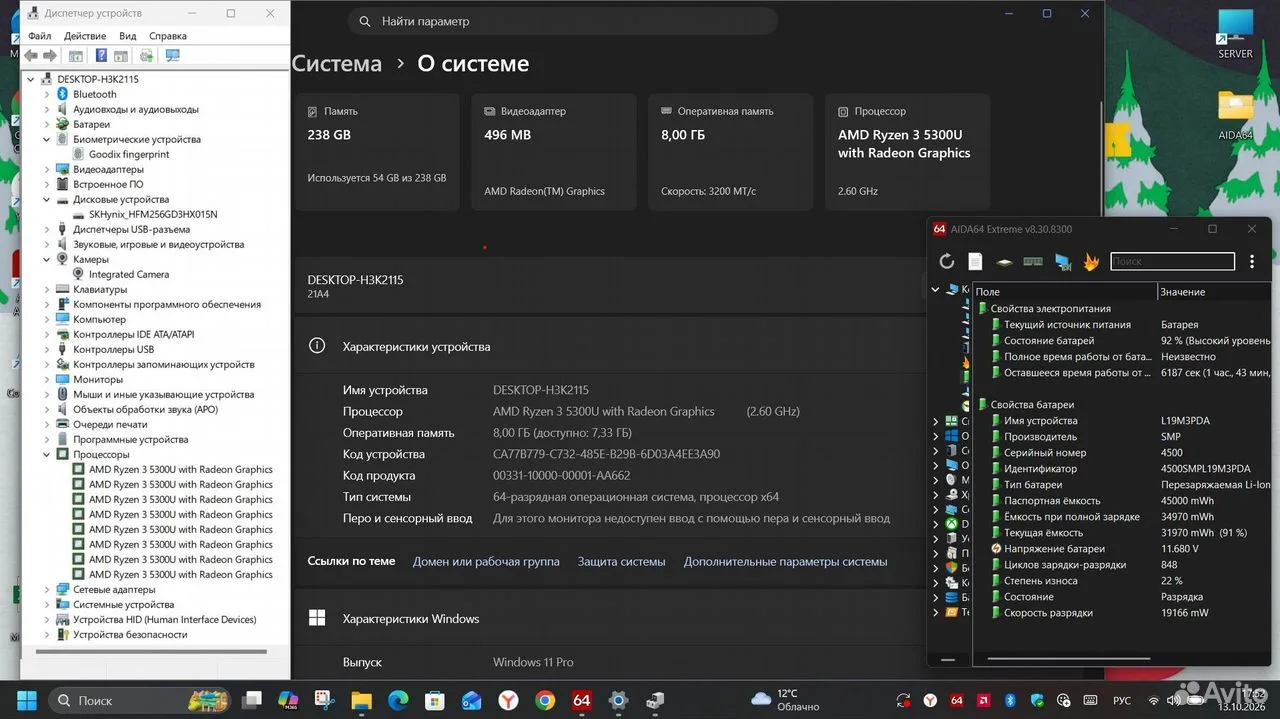Image resolution: width=1280 pixels, height=719 pixels.
Task: Click the action pane icon right of Help
Action: (x=121, y=56)
